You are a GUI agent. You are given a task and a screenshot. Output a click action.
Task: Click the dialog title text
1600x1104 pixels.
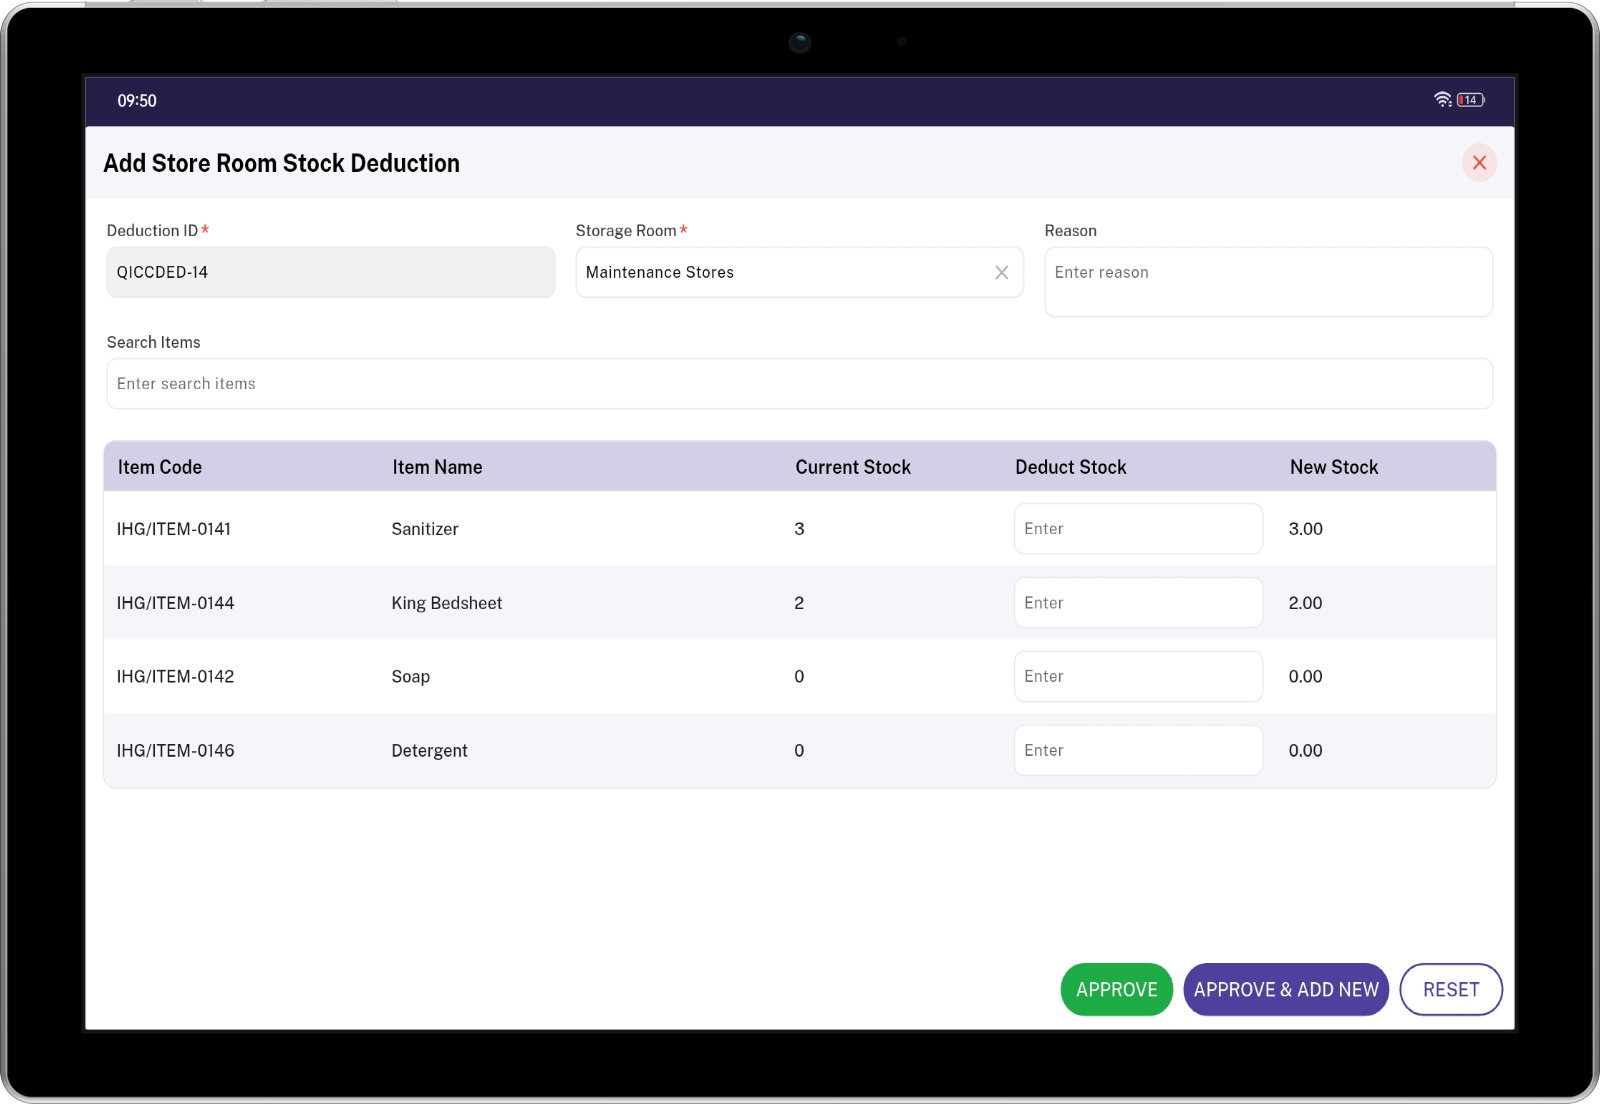pyautogui.click(x=282, y=163)
